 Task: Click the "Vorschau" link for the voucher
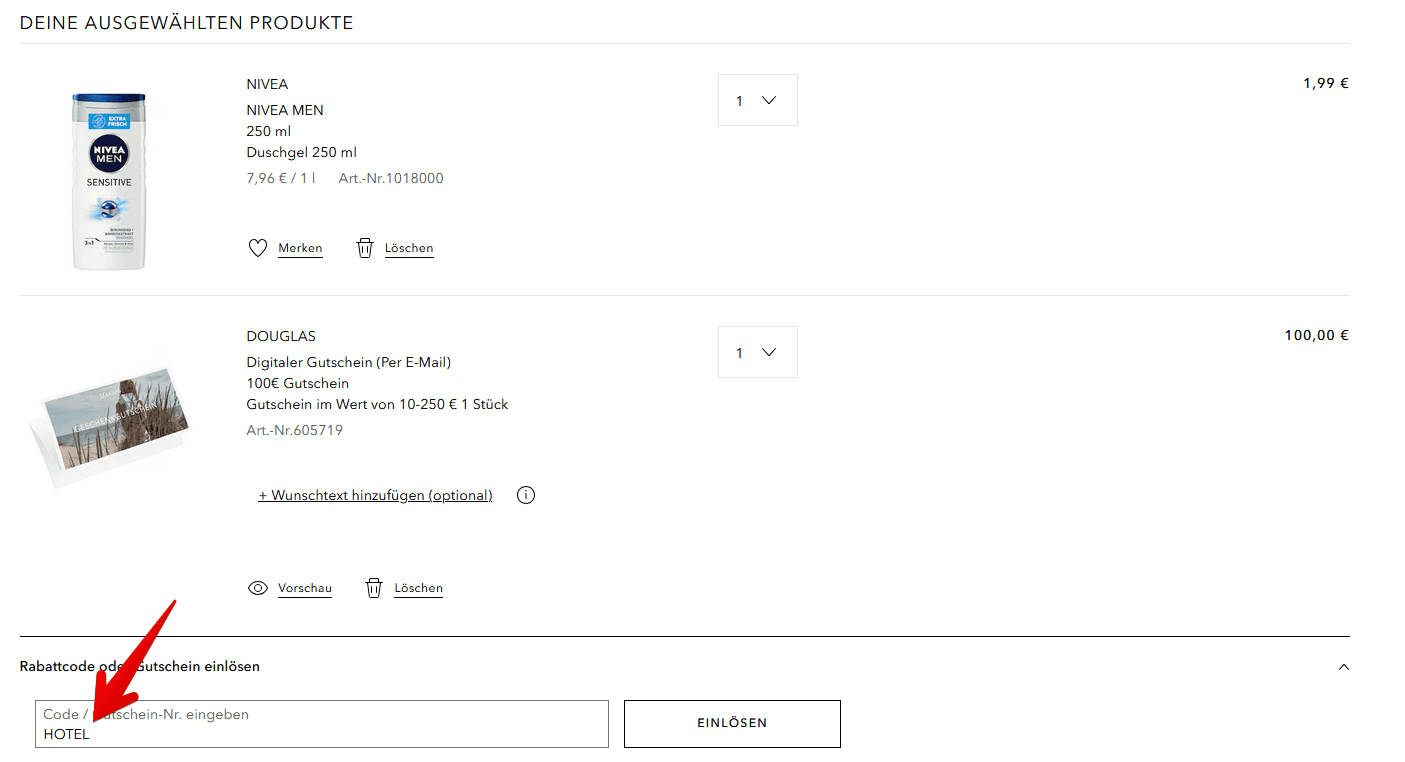[305, 588]
